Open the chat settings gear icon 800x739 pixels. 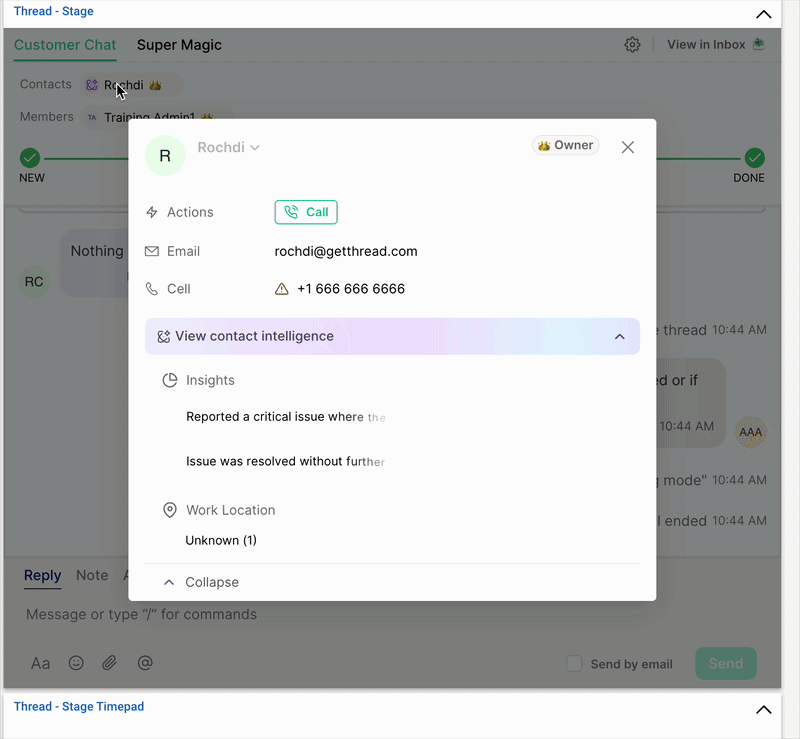[632, 45]
